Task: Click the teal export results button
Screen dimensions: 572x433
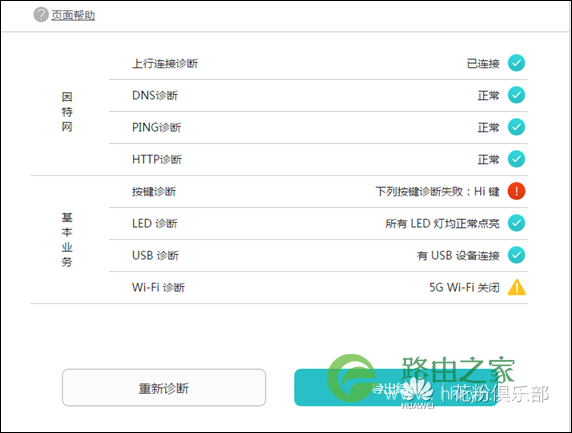Action: (396, 387)
